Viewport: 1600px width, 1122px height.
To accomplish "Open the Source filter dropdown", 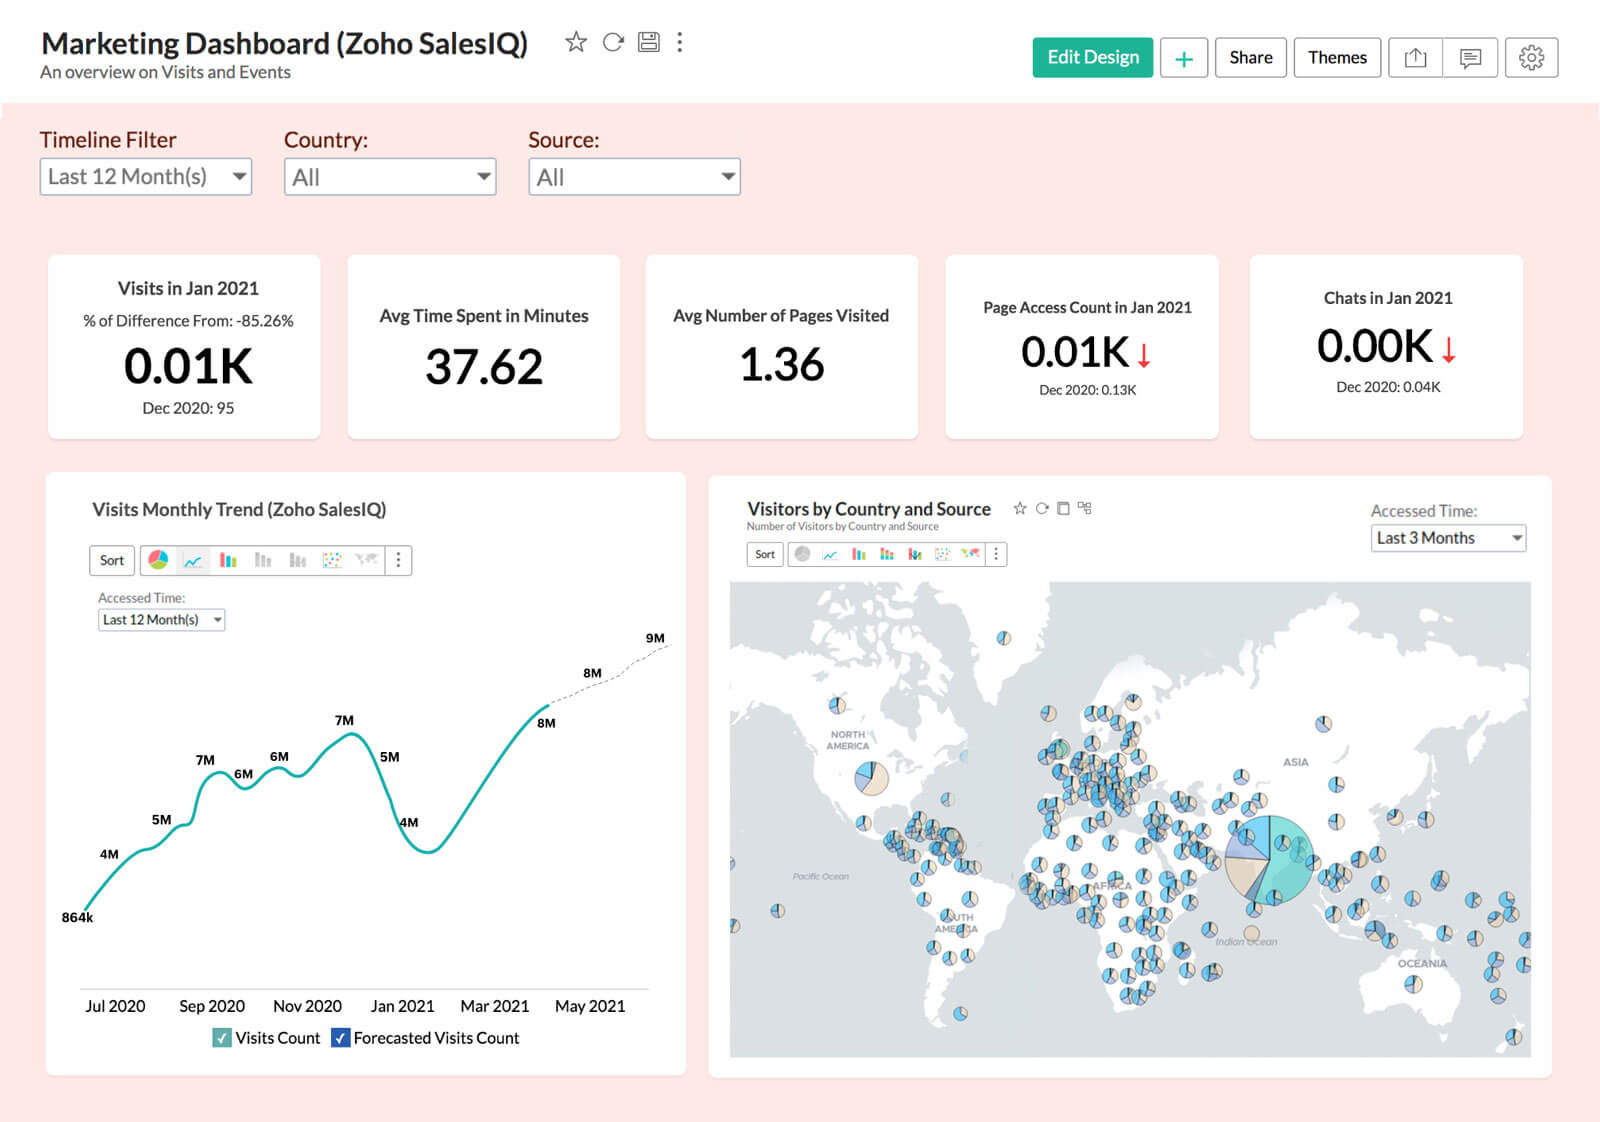I will click(634, 177).
